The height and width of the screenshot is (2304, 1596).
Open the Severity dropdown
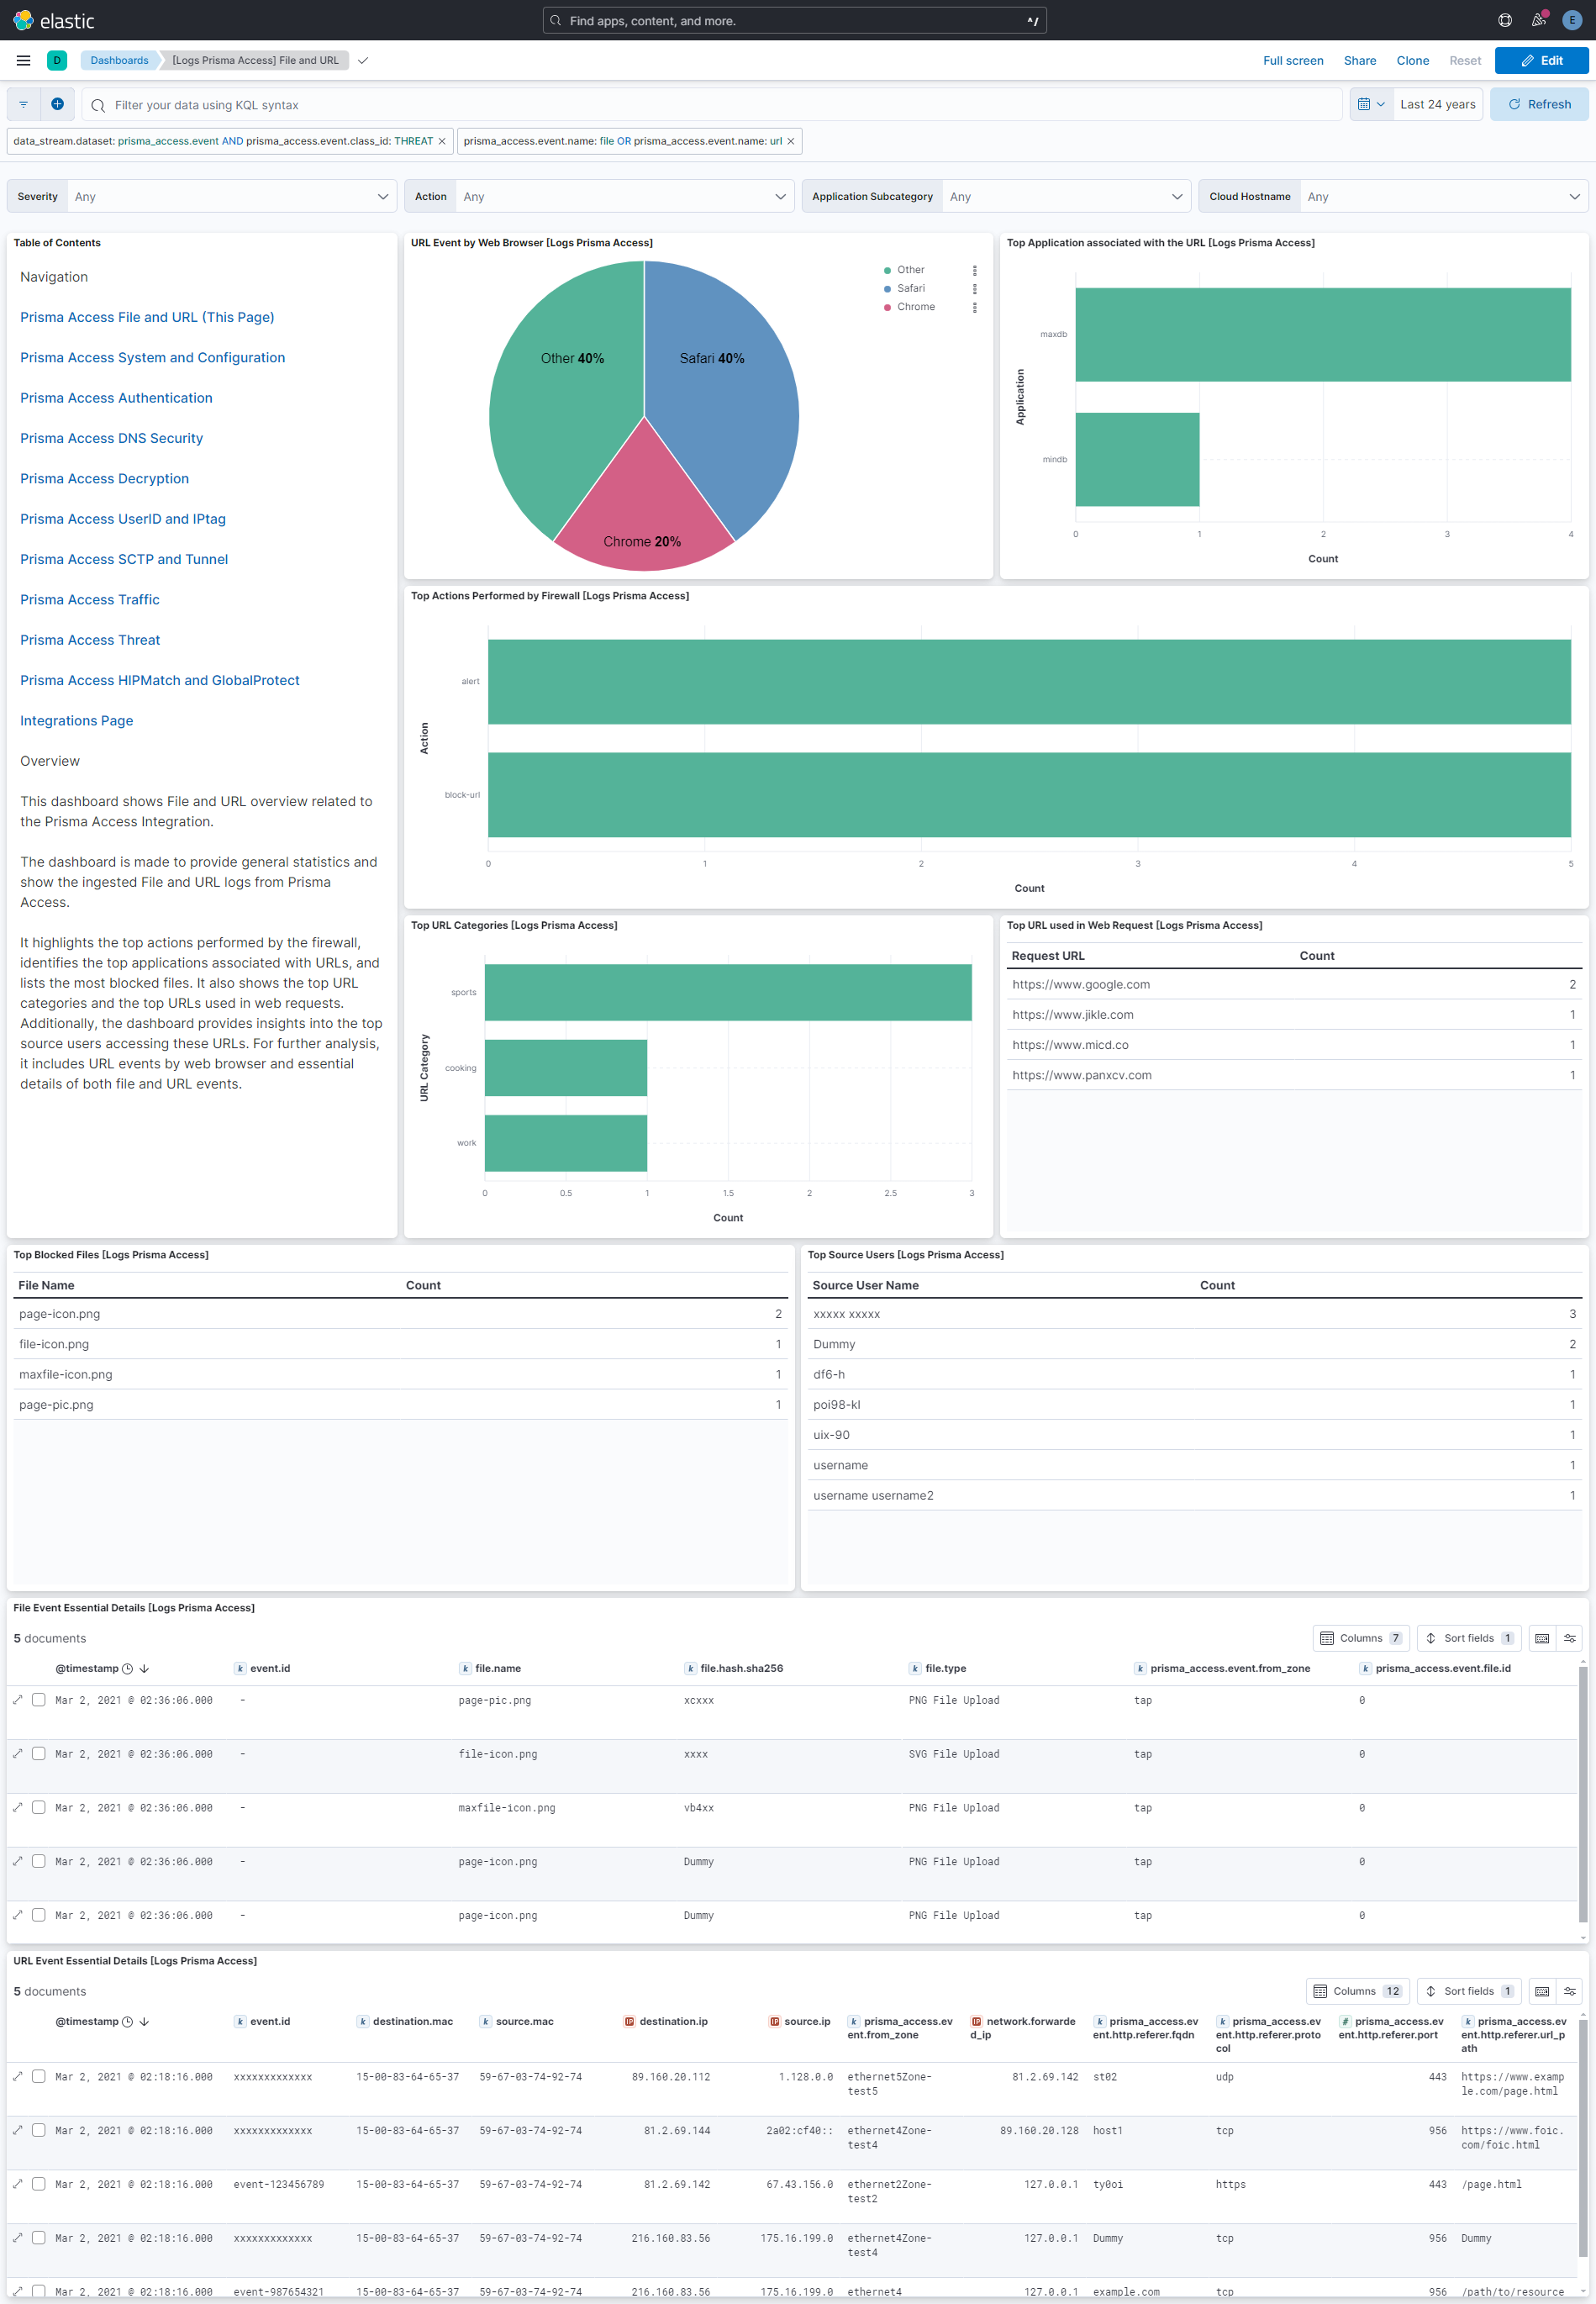pos(230,196)
